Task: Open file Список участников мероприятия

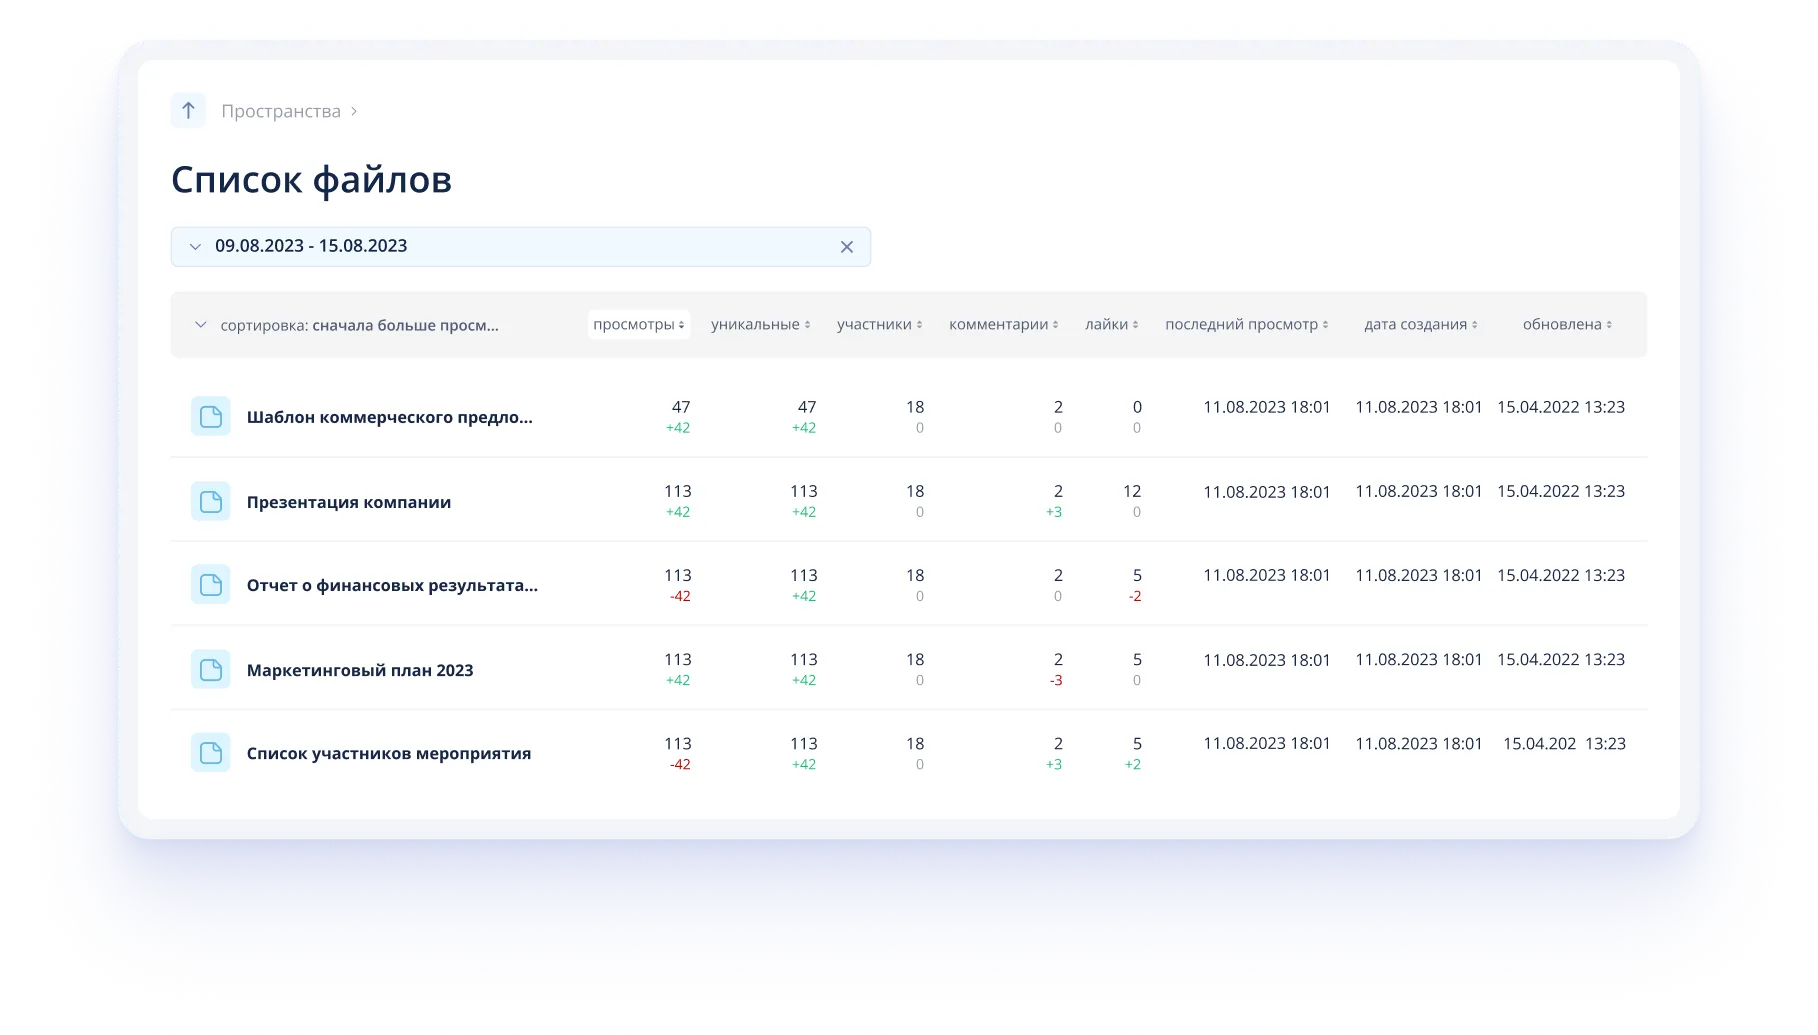Action: [x=389, y=754]
